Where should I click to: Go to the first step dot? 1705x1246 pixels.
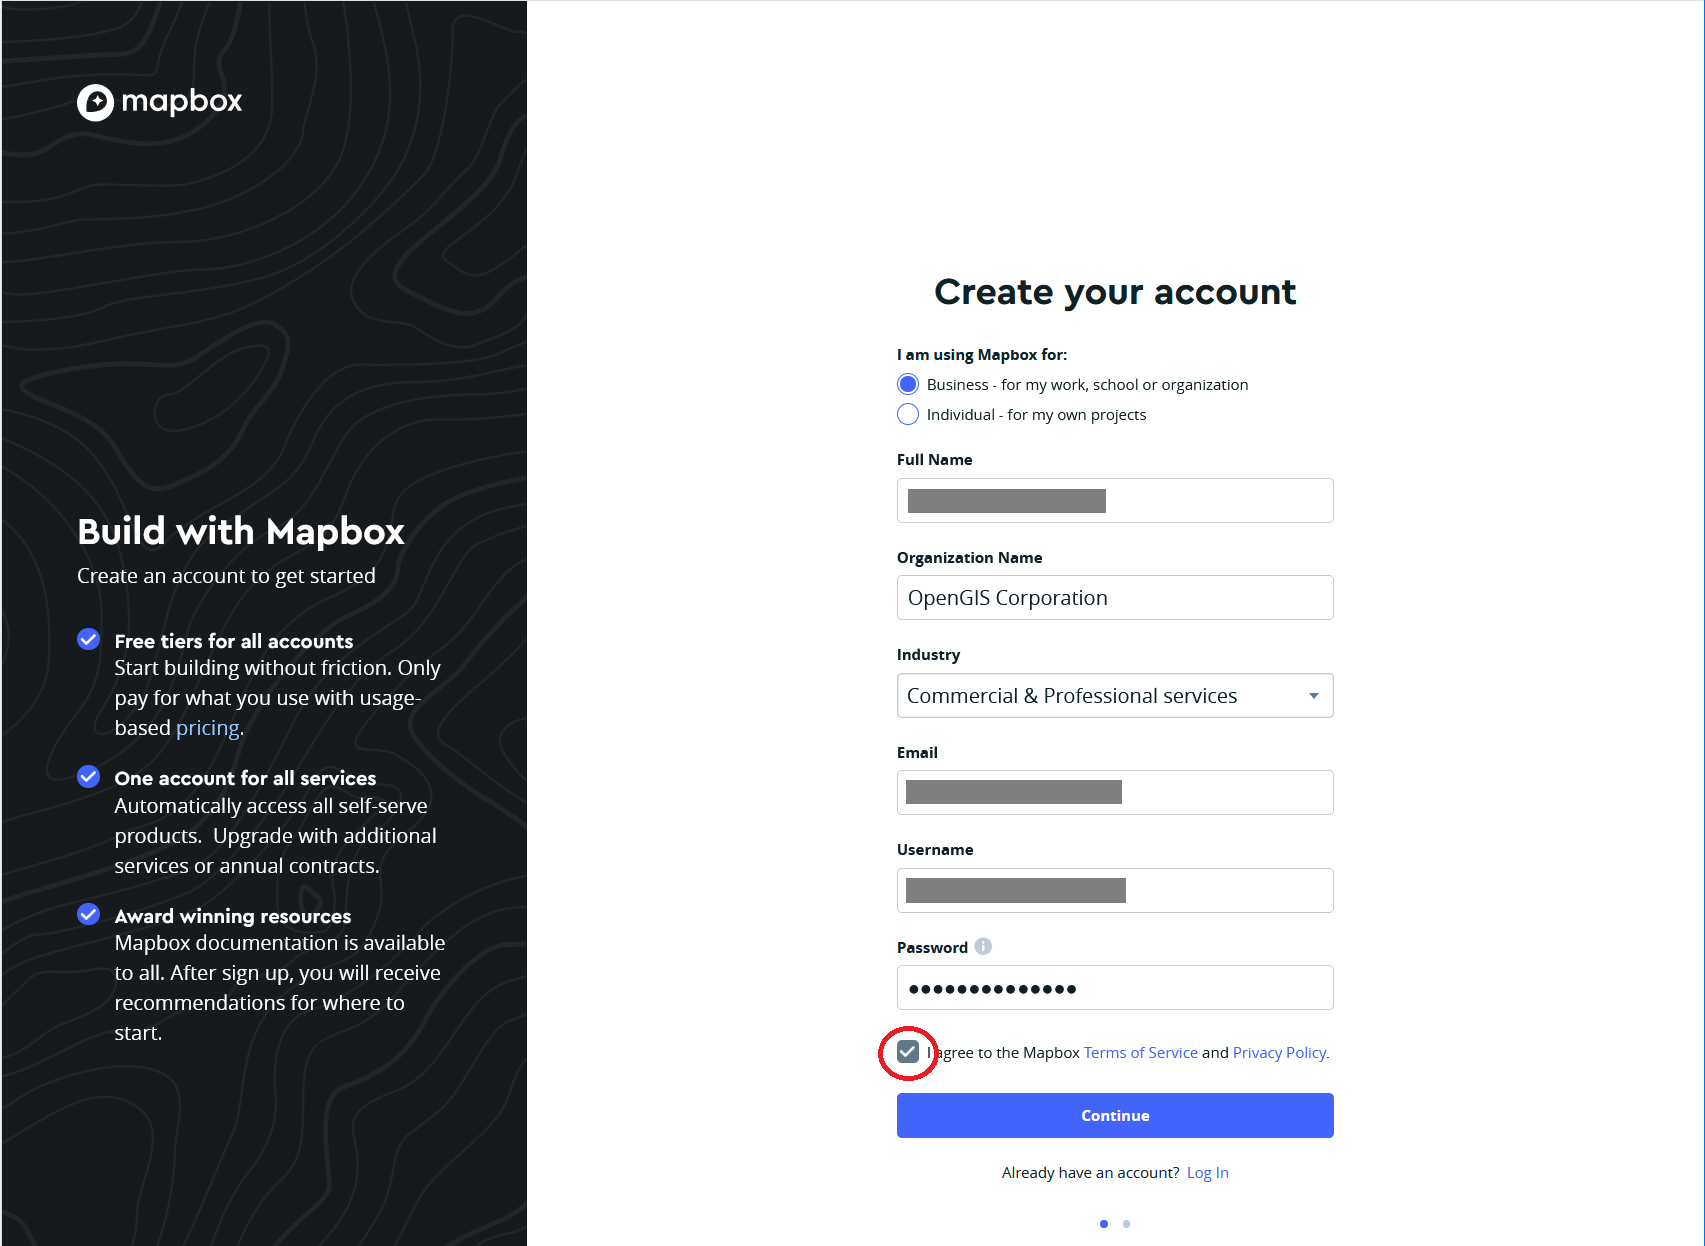(x=1104, y=1224)
